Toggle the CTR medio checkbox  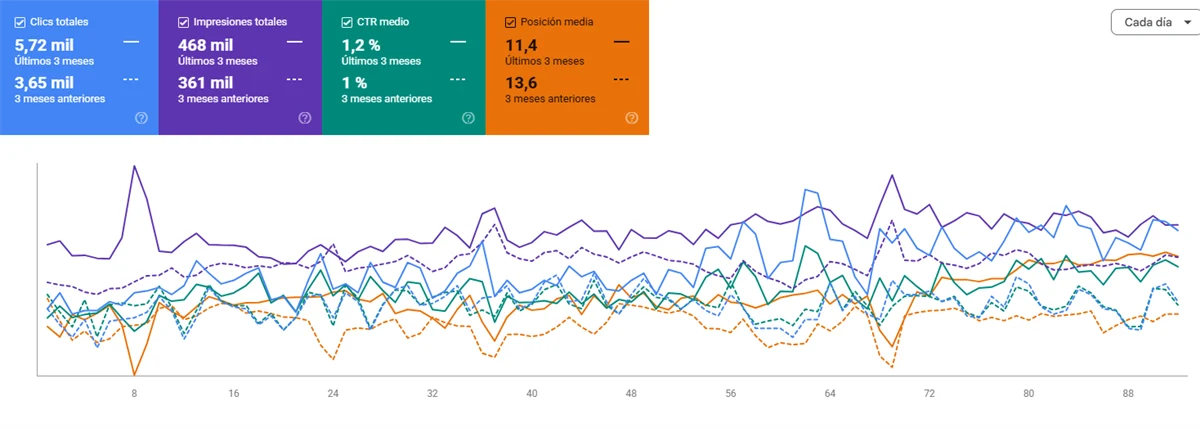[x=346, y=21]
